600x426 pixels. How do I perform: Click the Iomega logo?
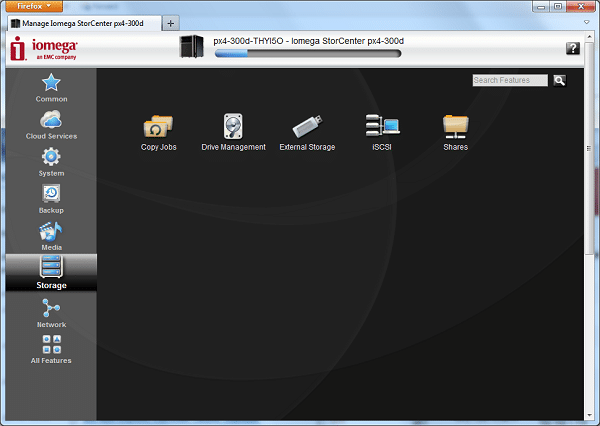click(x=43, y=49)
